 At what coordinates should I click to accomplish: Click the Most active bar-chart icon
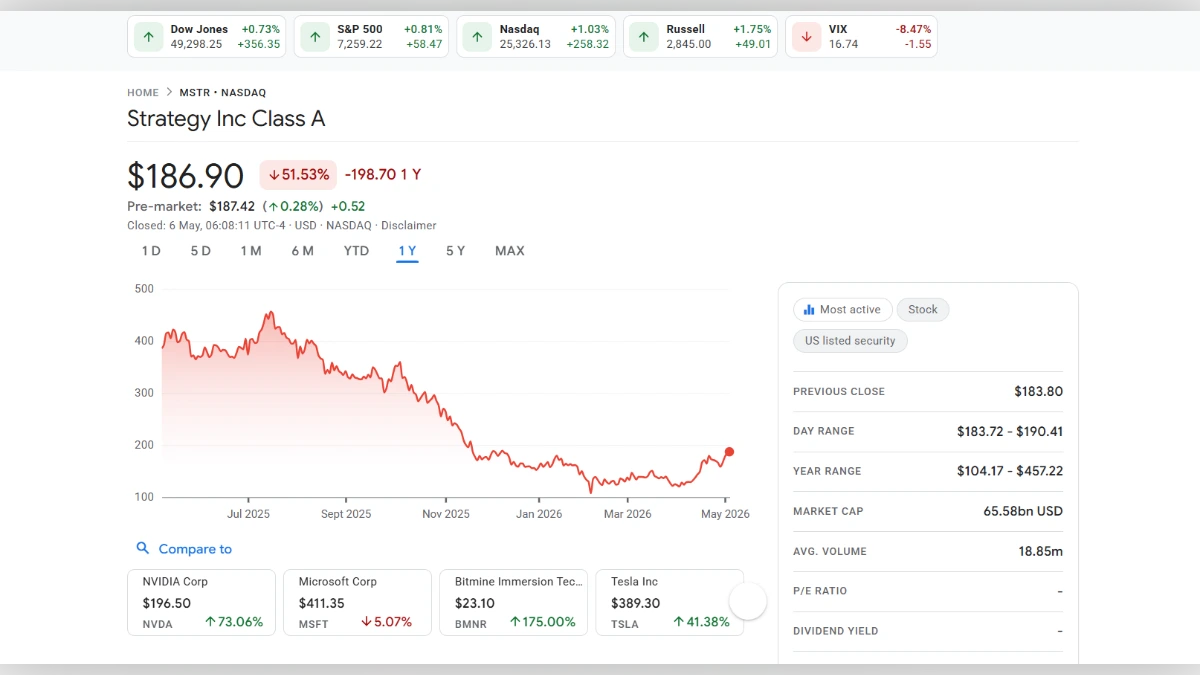(809, 310)
